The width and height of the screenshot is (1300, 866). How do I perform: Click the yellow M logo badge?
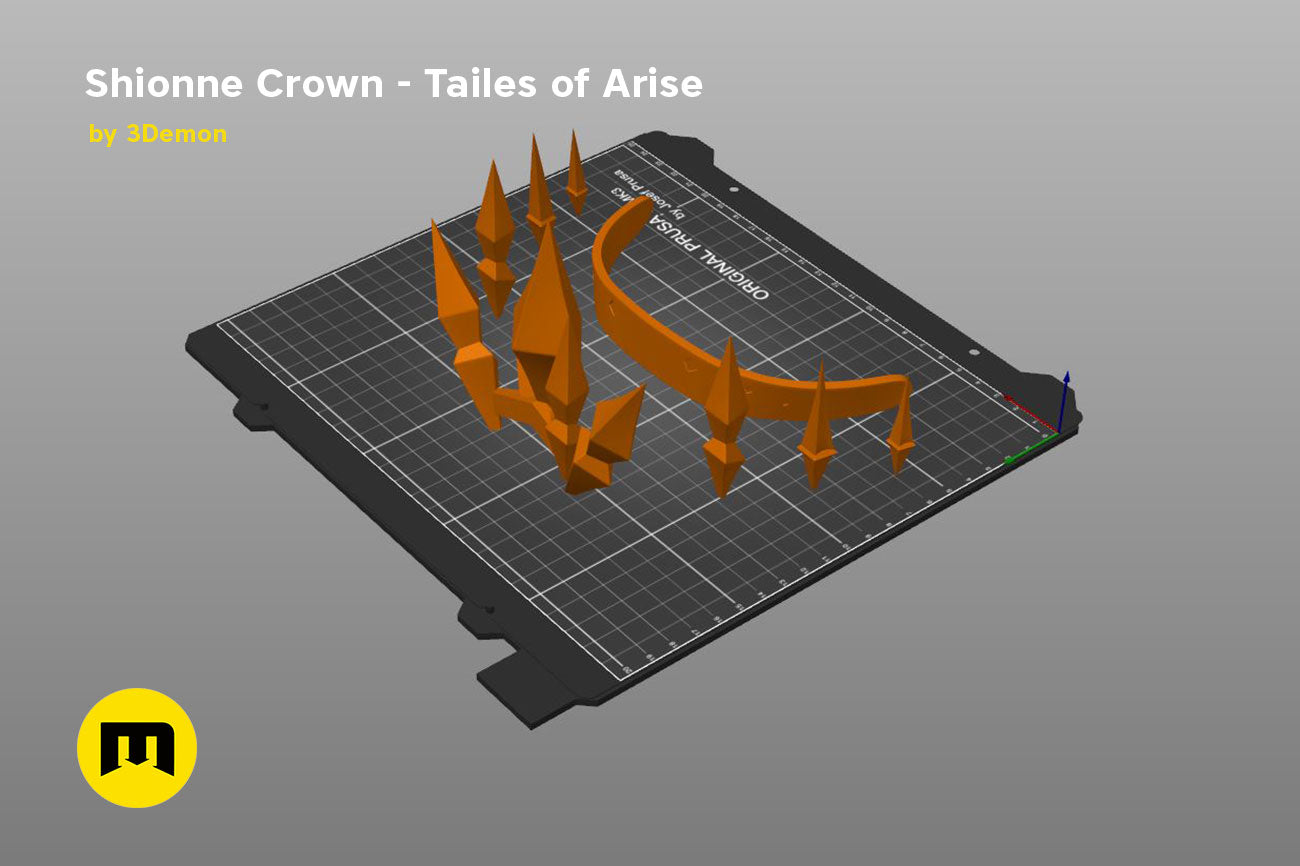(137, 747)
